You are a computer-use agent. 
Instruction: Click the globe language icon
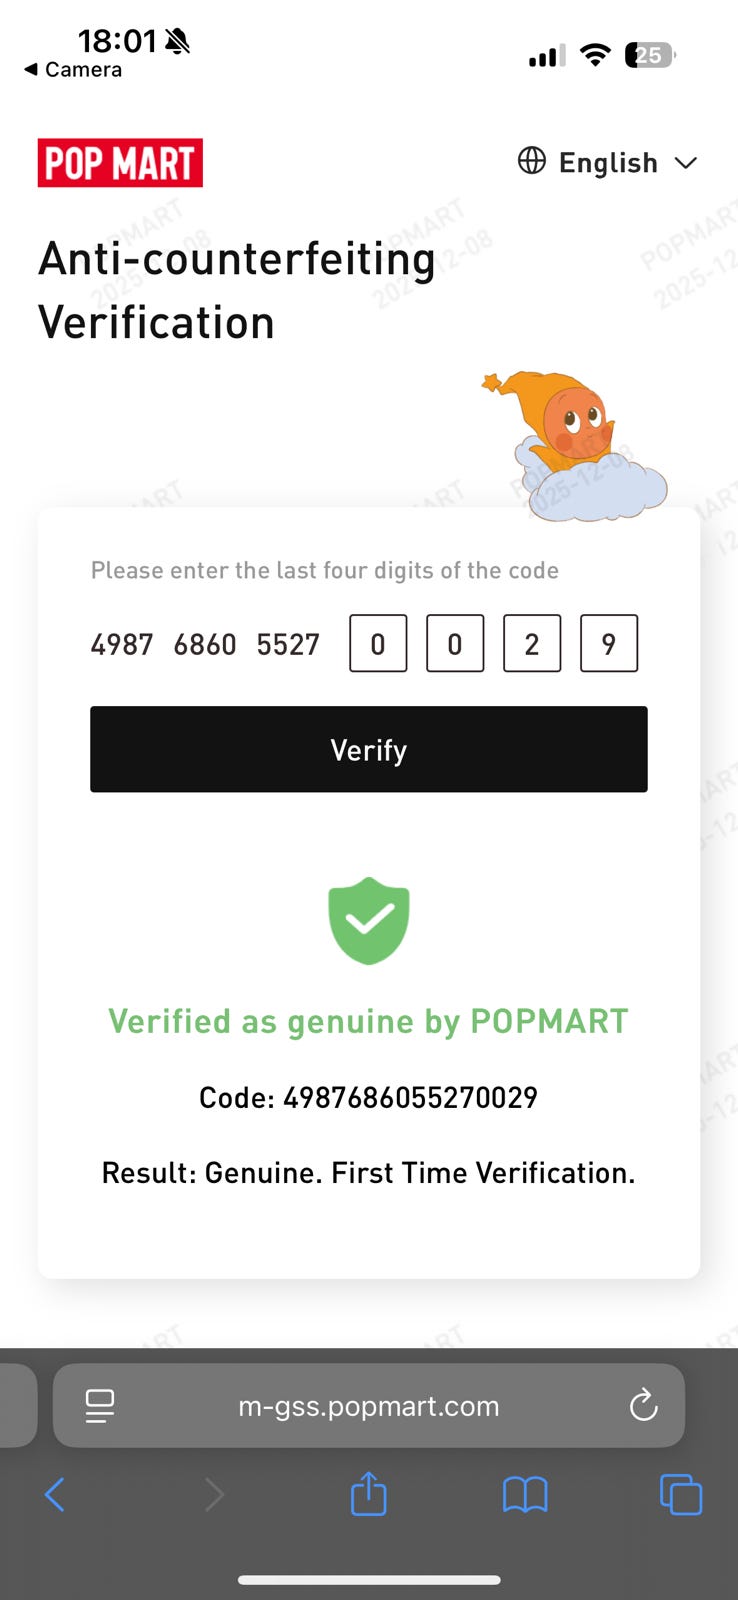(532, 160)
